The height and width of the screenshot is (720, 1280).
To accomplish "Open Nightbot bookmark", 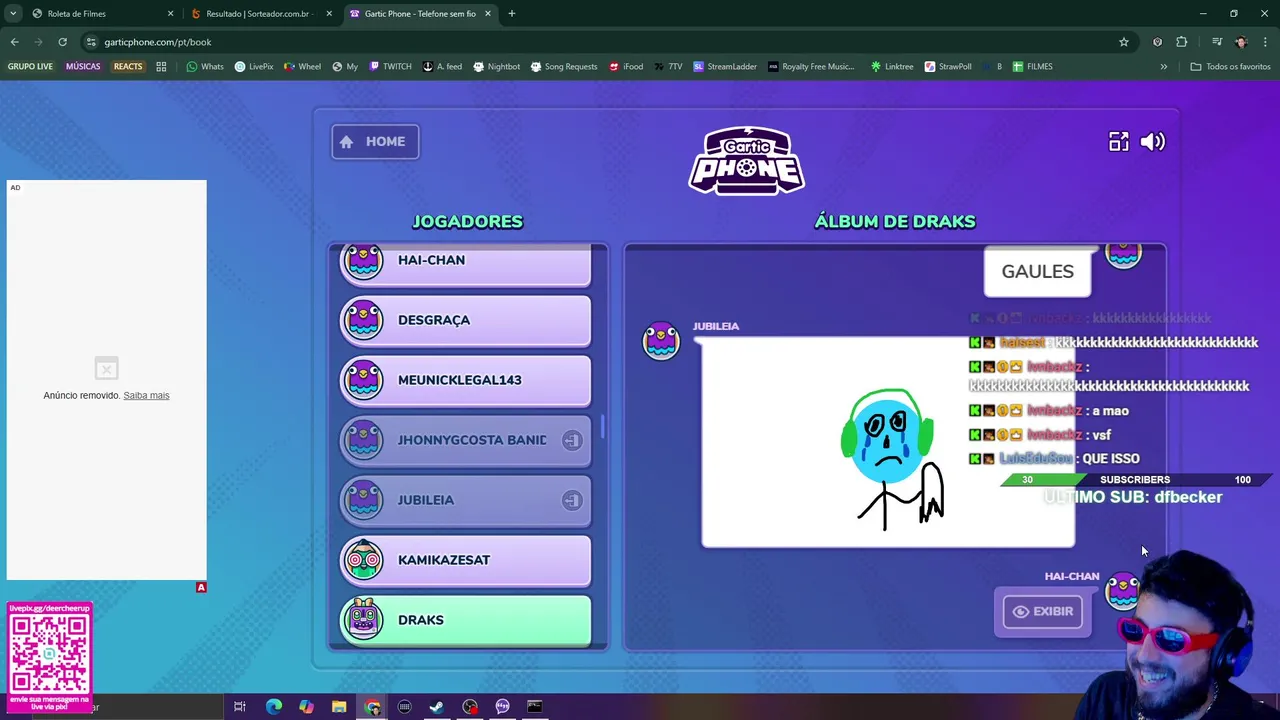I will point(496,67).
